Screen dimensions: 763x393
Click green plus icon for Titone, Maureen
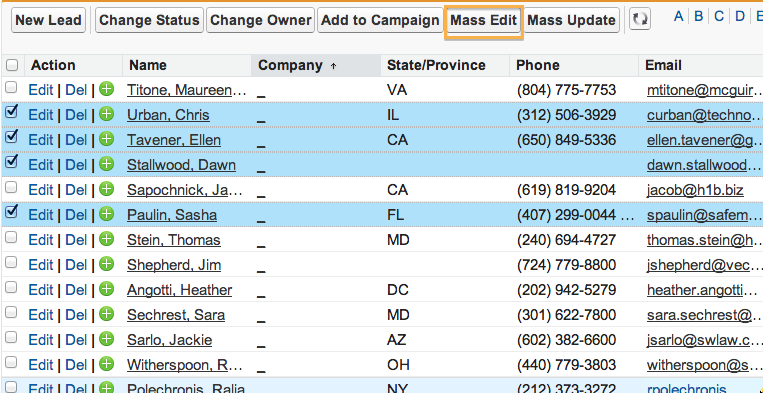(107, 89)
